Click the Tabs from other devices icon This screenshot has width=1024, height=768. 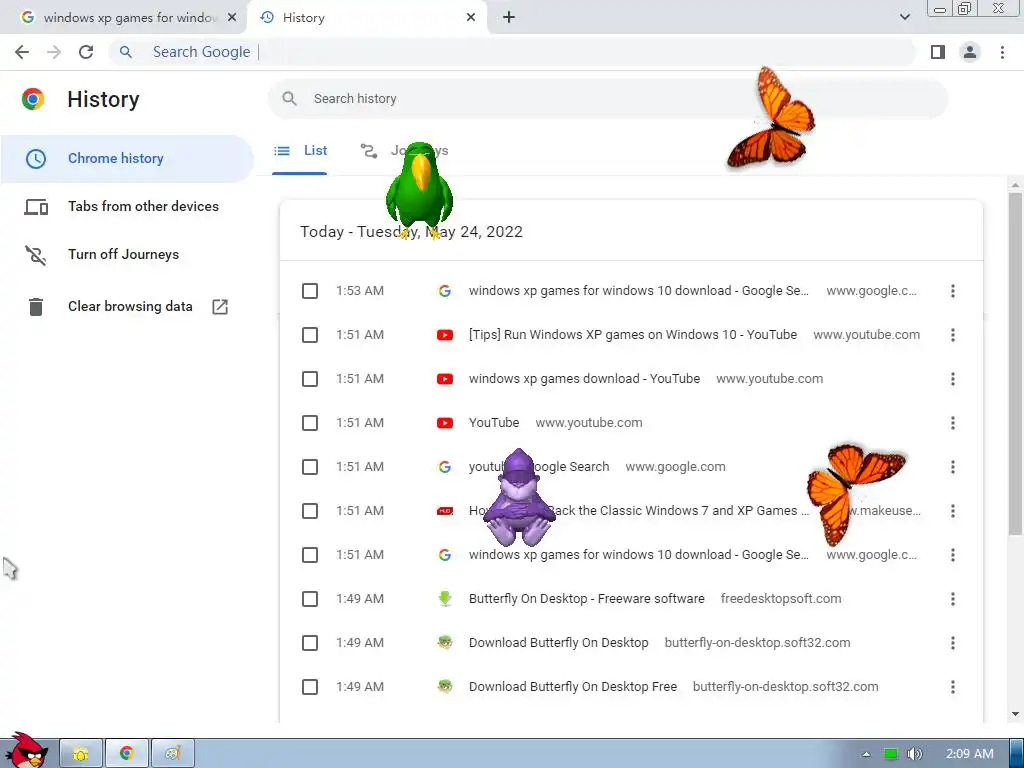point(36,207)
